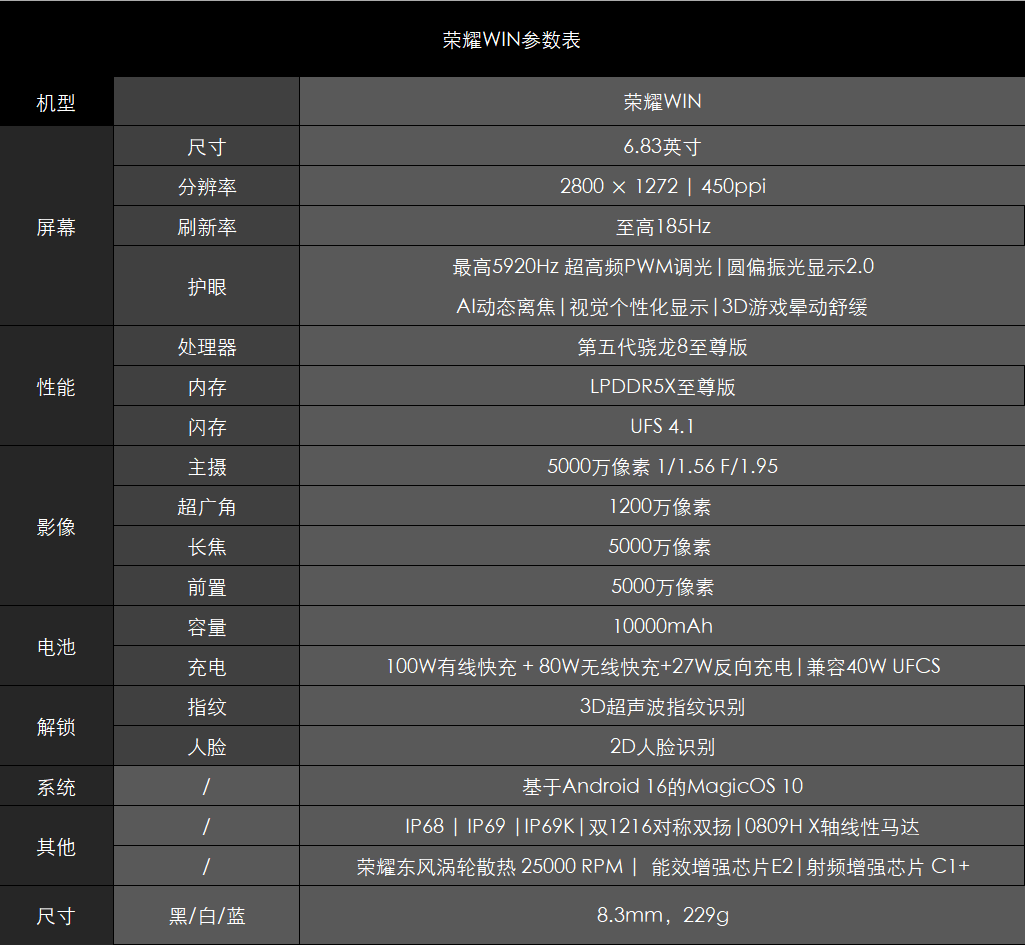
Task: Select the 充电 label cell
Action: [207, 667]
